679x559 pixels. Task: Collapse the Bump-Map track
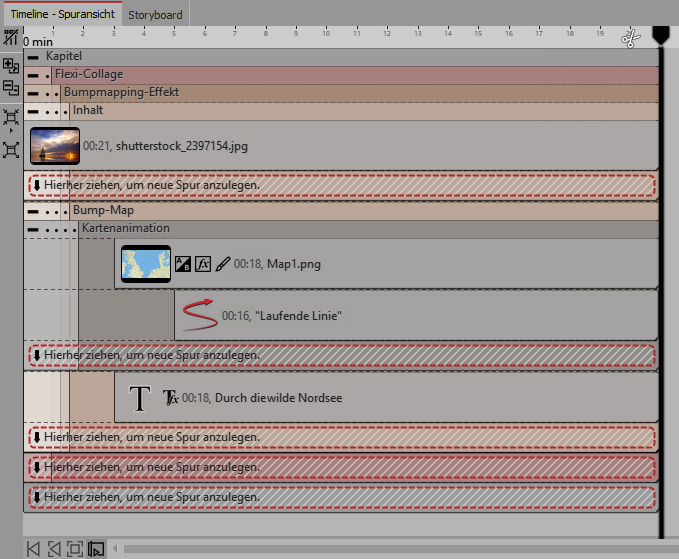tap(33, 212)
